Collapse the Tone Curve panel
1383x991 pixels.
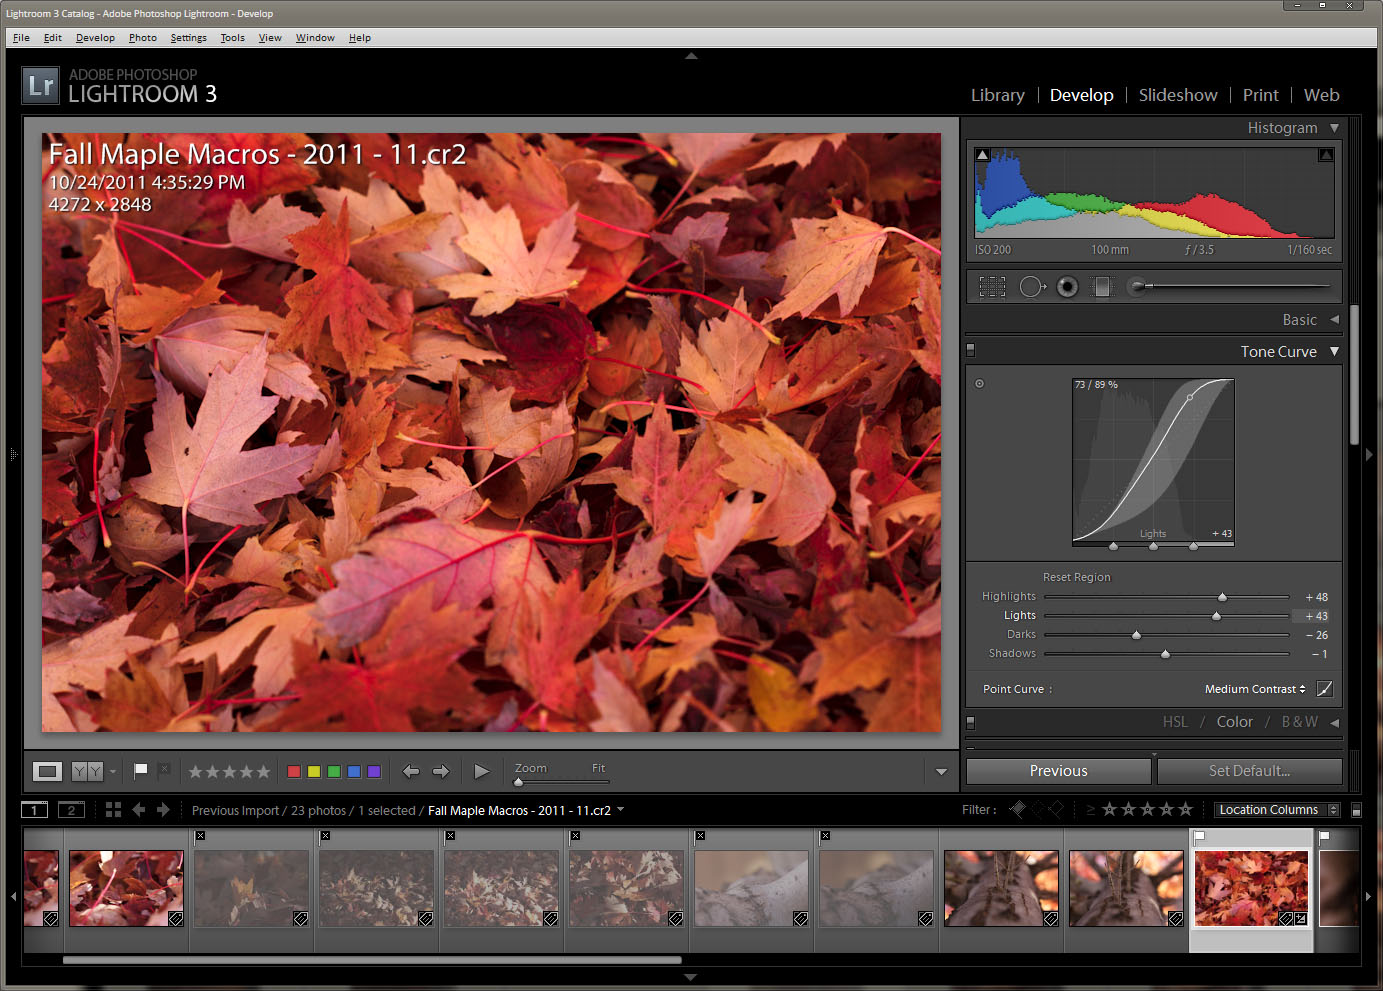1334,352
